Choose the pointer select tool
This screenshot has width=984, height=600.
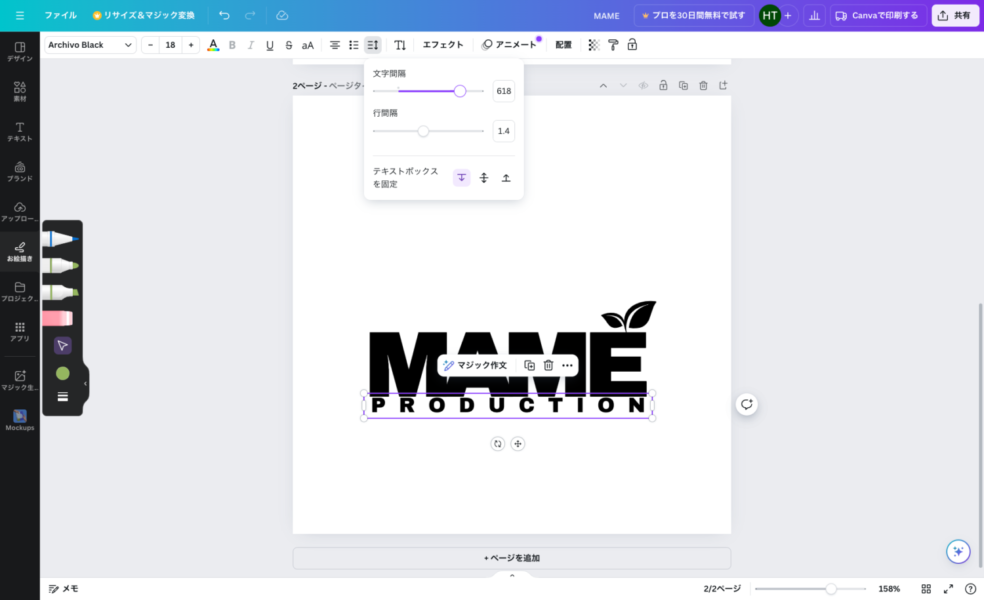63,345
